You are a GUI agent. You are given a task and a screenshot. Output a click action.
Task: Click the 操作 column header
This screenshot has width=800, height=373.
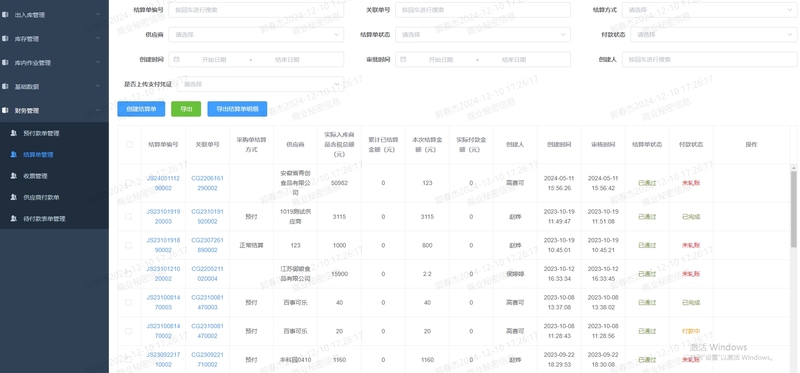click(x=751, y=144)
